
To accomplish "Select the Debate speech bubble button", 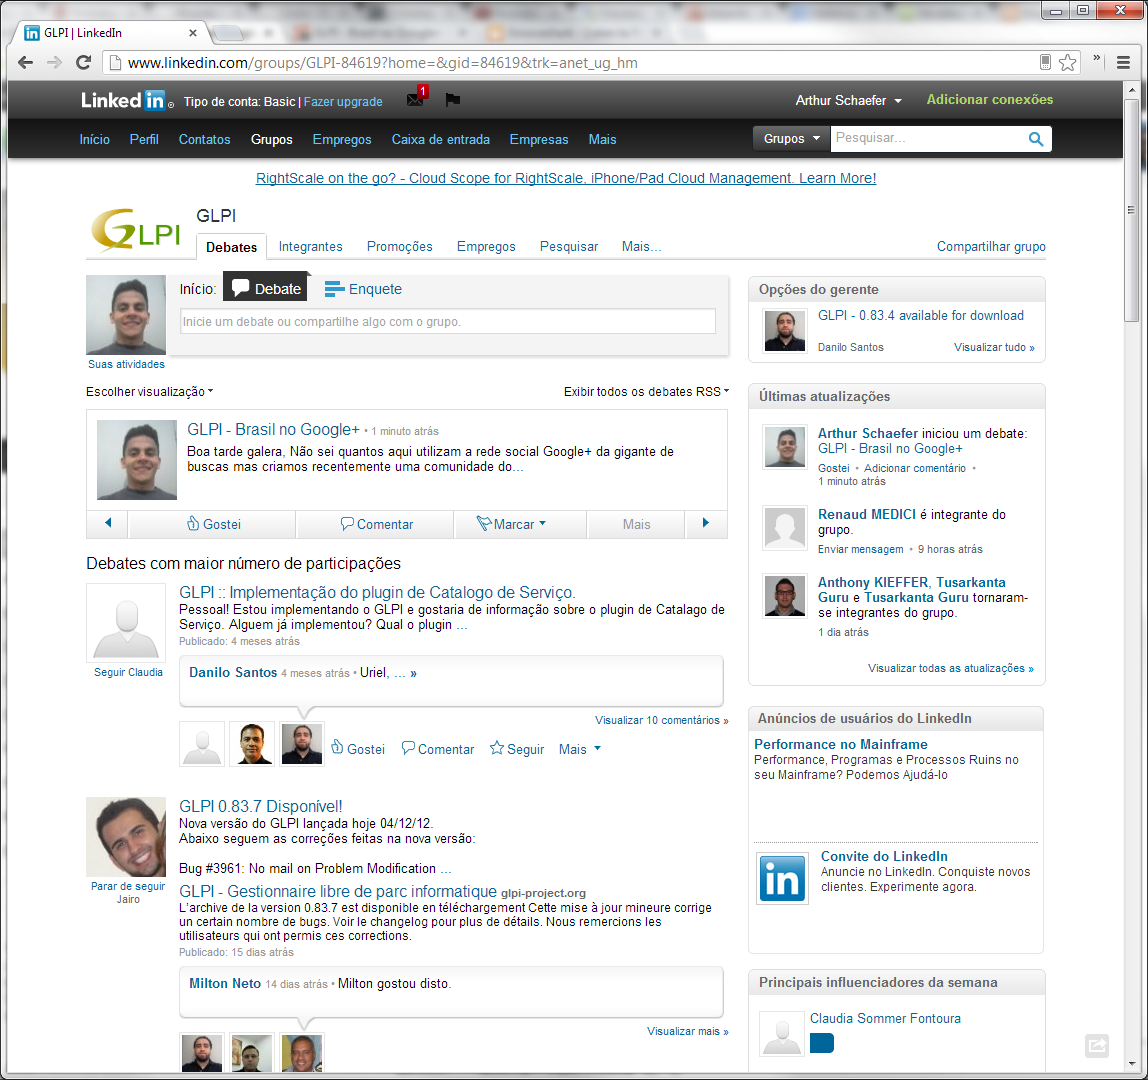I will [265, 288].
